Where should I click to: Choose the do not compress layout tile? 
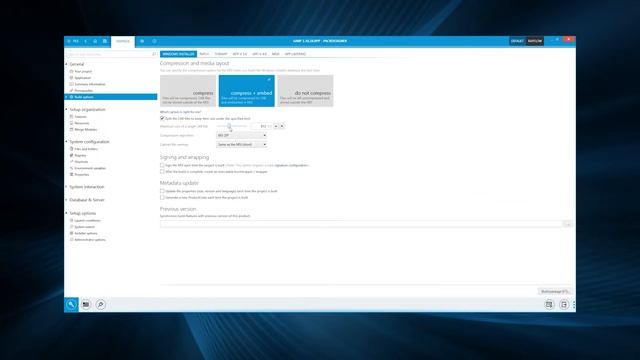point(305,91)
